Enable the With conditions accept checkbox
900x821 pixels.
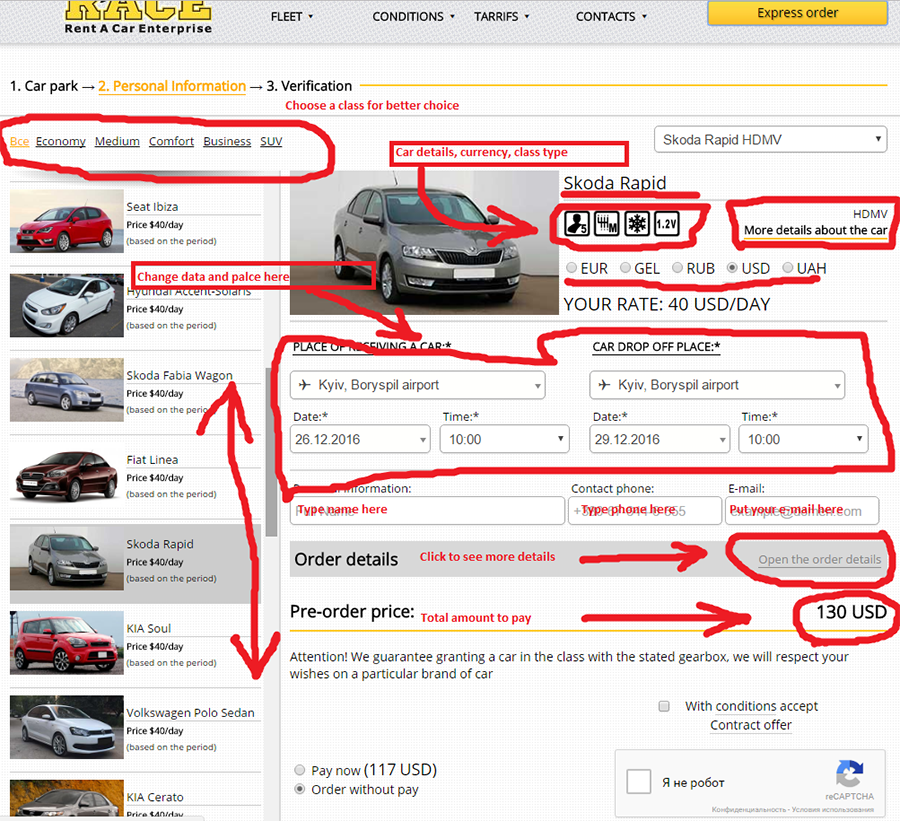[664, 706]
